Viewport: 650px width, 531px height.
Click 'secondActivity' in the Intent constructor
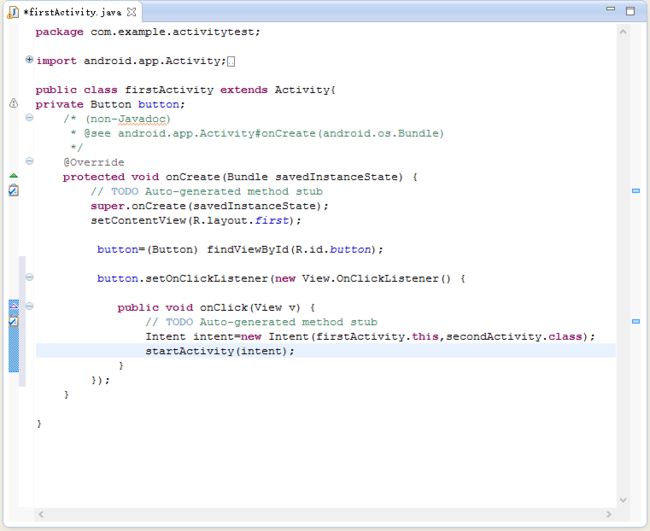tap(494, 337)
